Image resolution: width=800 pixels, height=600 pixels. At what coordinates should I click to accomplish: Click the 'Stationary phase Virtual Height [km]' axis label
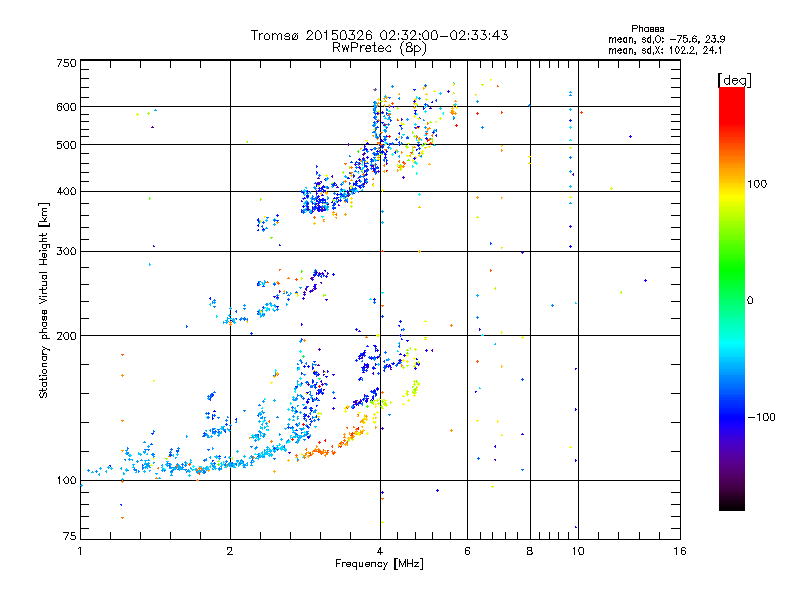pos(43,300)
